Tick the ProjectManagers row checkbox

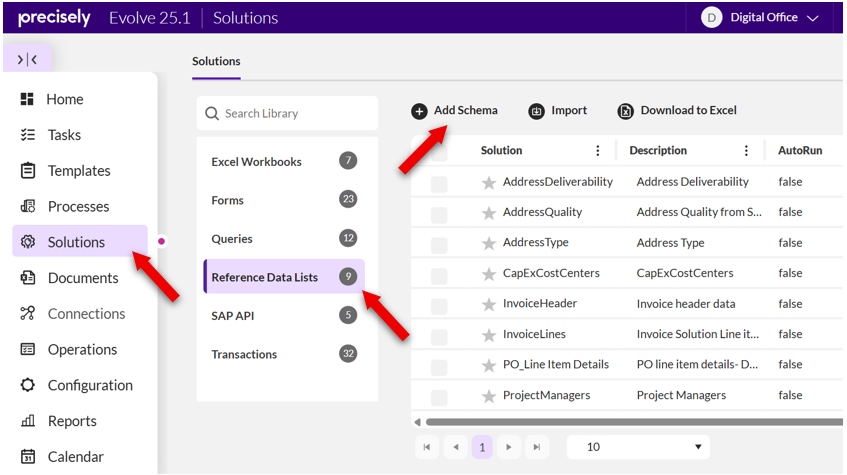click(x=439, y=396)
